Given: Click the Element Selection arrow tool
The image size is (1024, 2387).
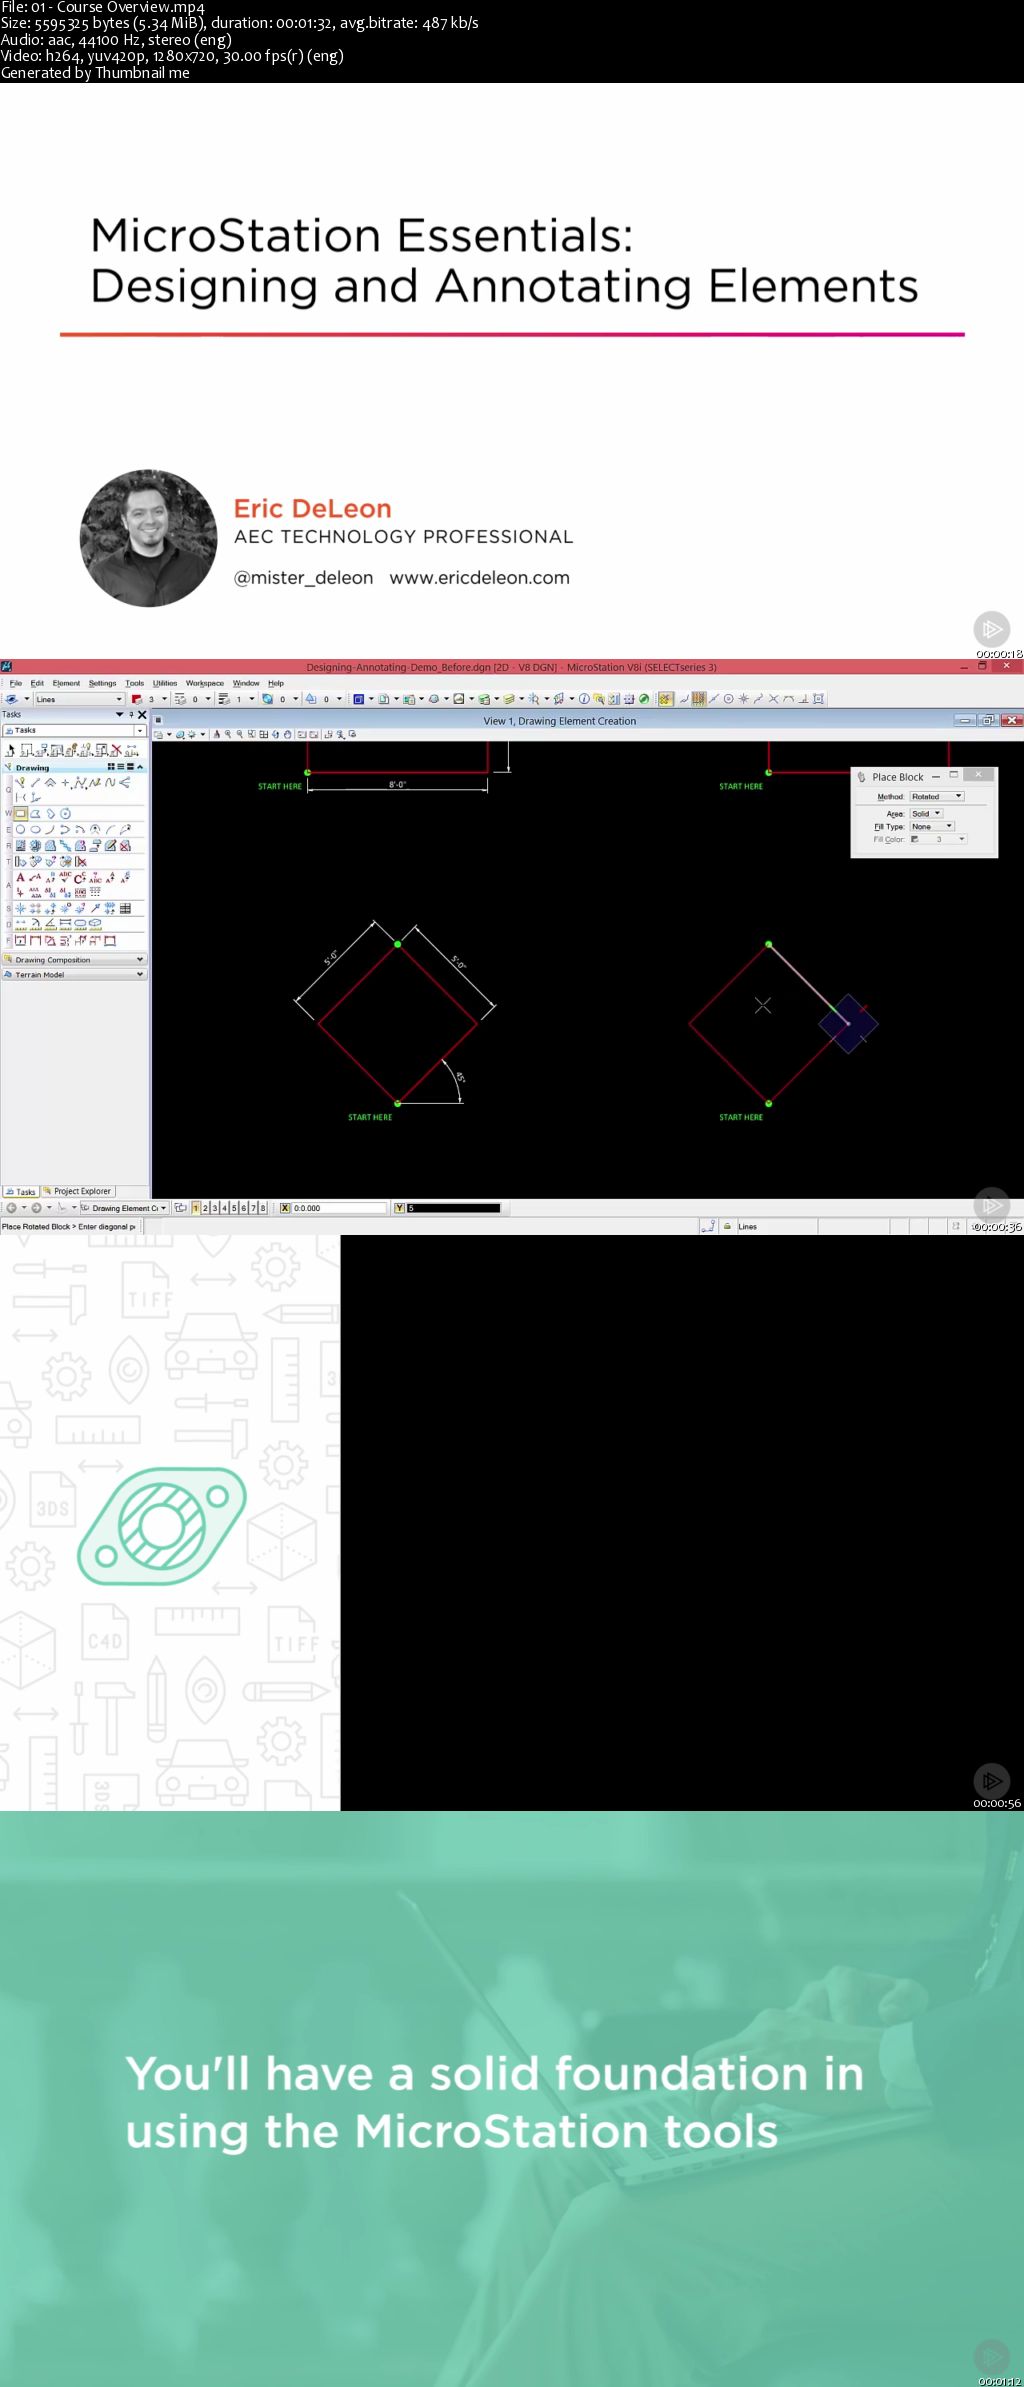Looking at the screenshot, I should pyautogui.click(x=11, y=751).
